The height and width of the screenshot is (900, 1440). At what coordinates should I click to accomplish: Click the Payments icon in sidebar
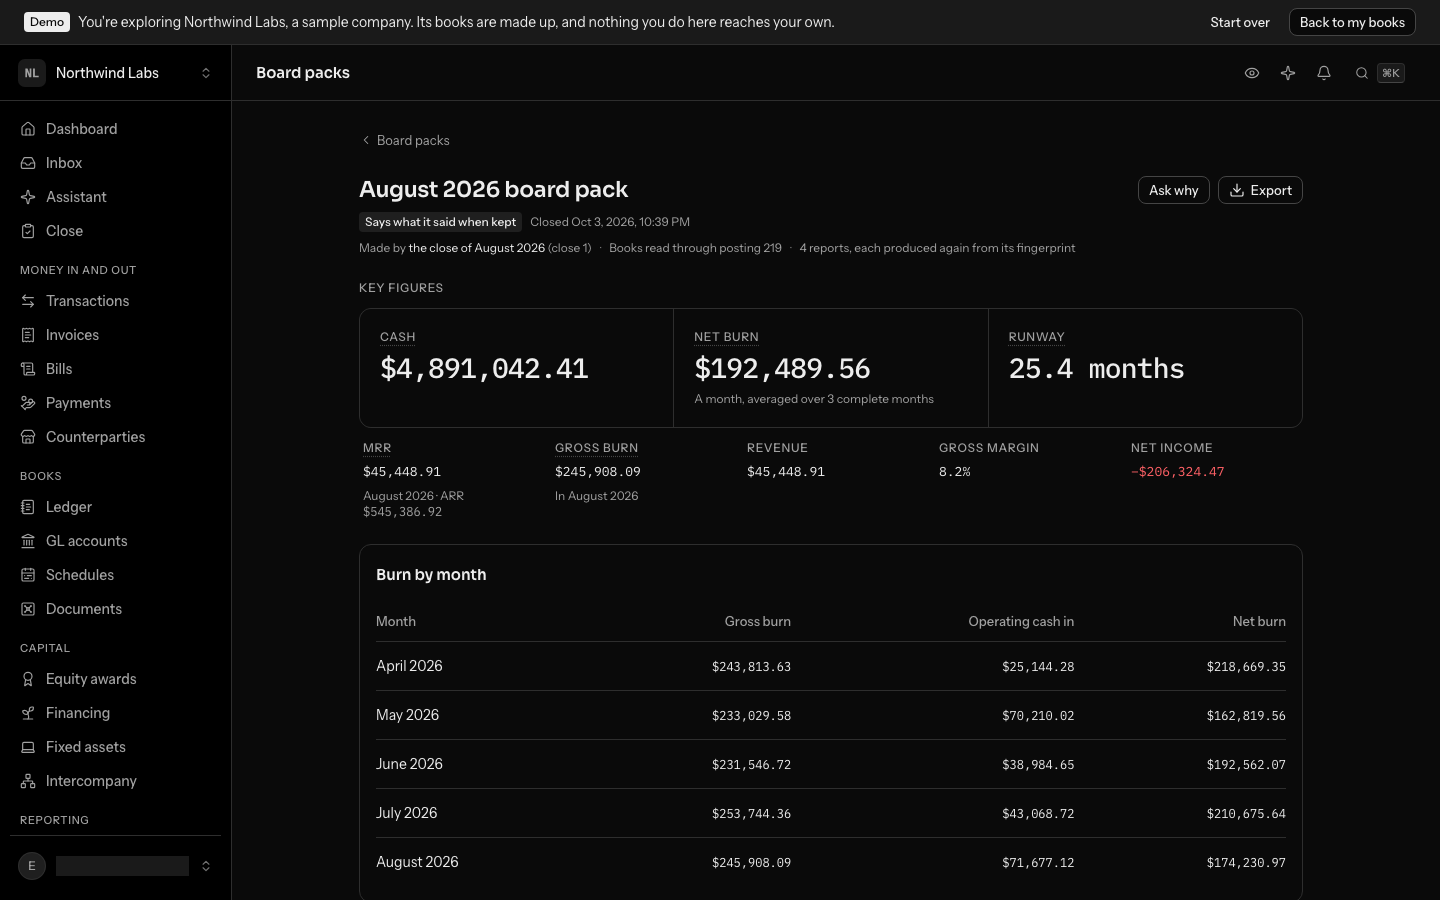pos(28,403)
